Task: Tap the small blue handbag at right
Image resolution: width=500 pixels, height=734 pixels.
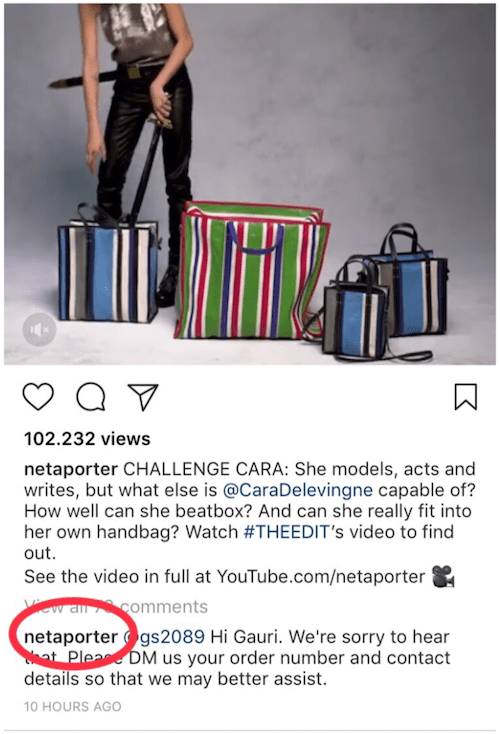Action: tap(354, 311)
